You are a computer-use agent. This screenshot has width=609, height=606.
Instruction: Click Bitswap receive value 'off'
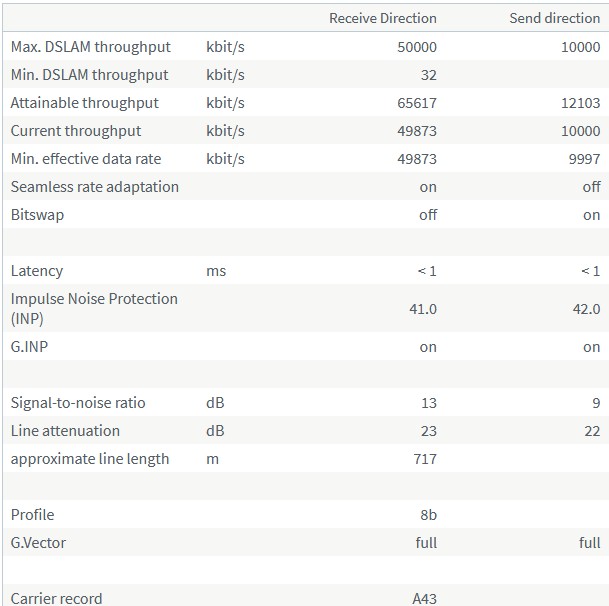pyautogui.click(x=428, y=215)
